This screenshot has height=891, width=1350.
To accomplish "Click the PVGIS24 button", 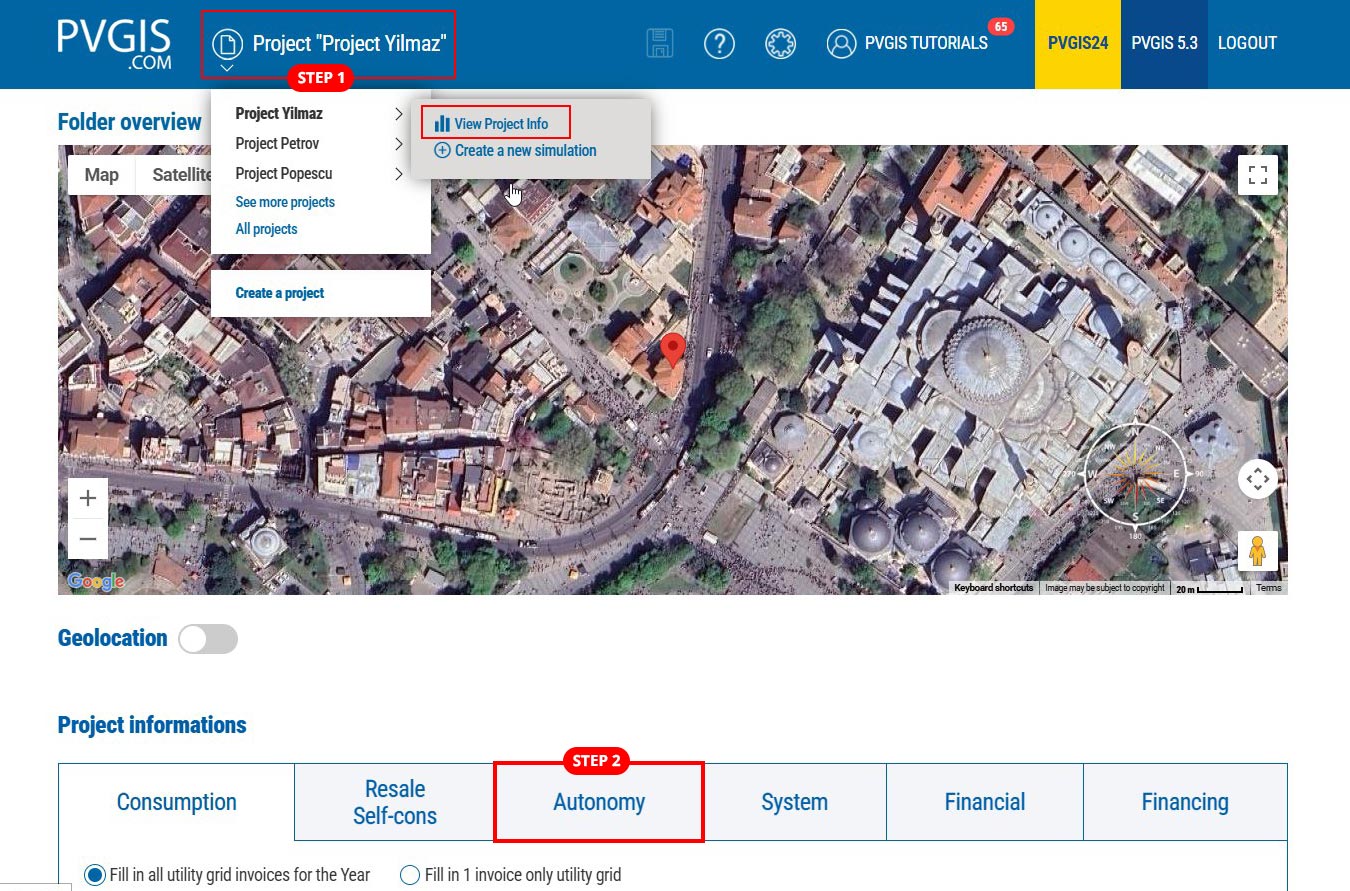I will click(1077, 44).
